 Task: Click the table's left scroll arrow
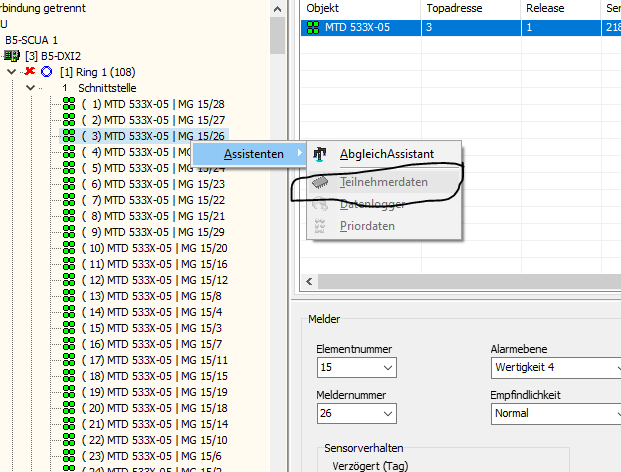point(309,282)
